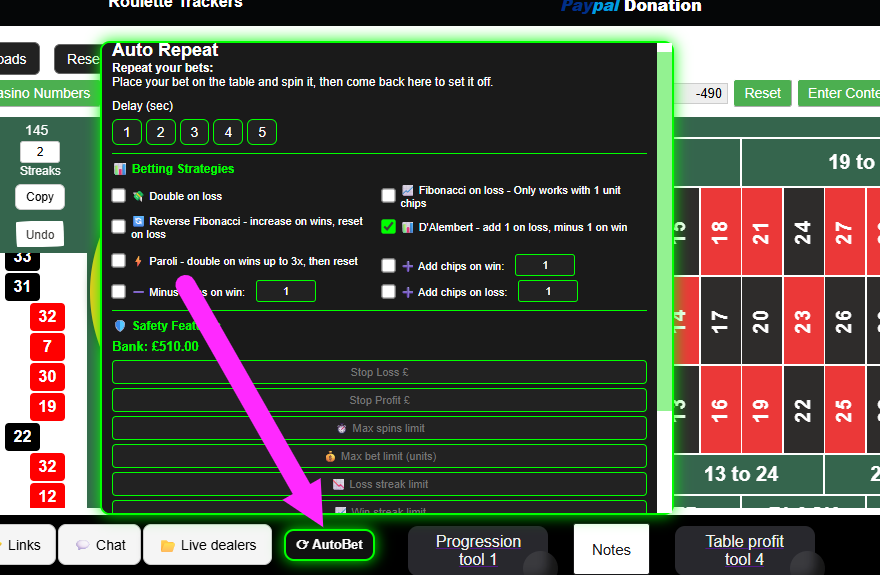
Task: Click the Max spins limit field
Action: pyautogui.click(x=379, y=428)
